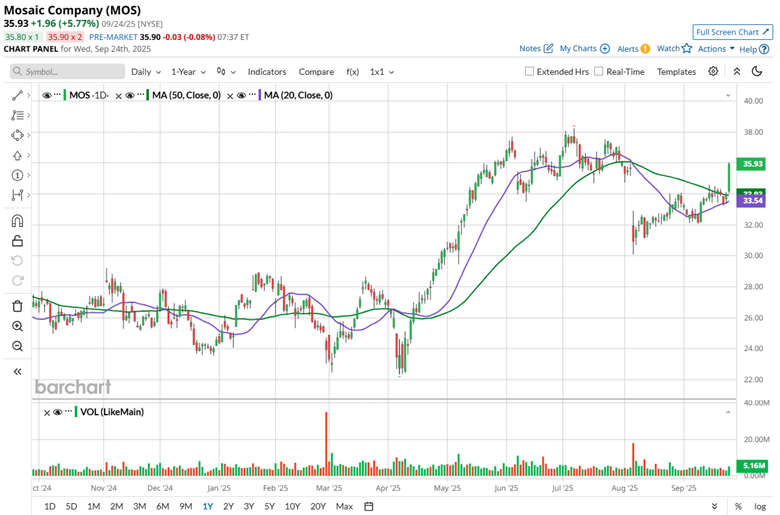
Task: Open options for MOS 1D series
Action: pos(57,95)
